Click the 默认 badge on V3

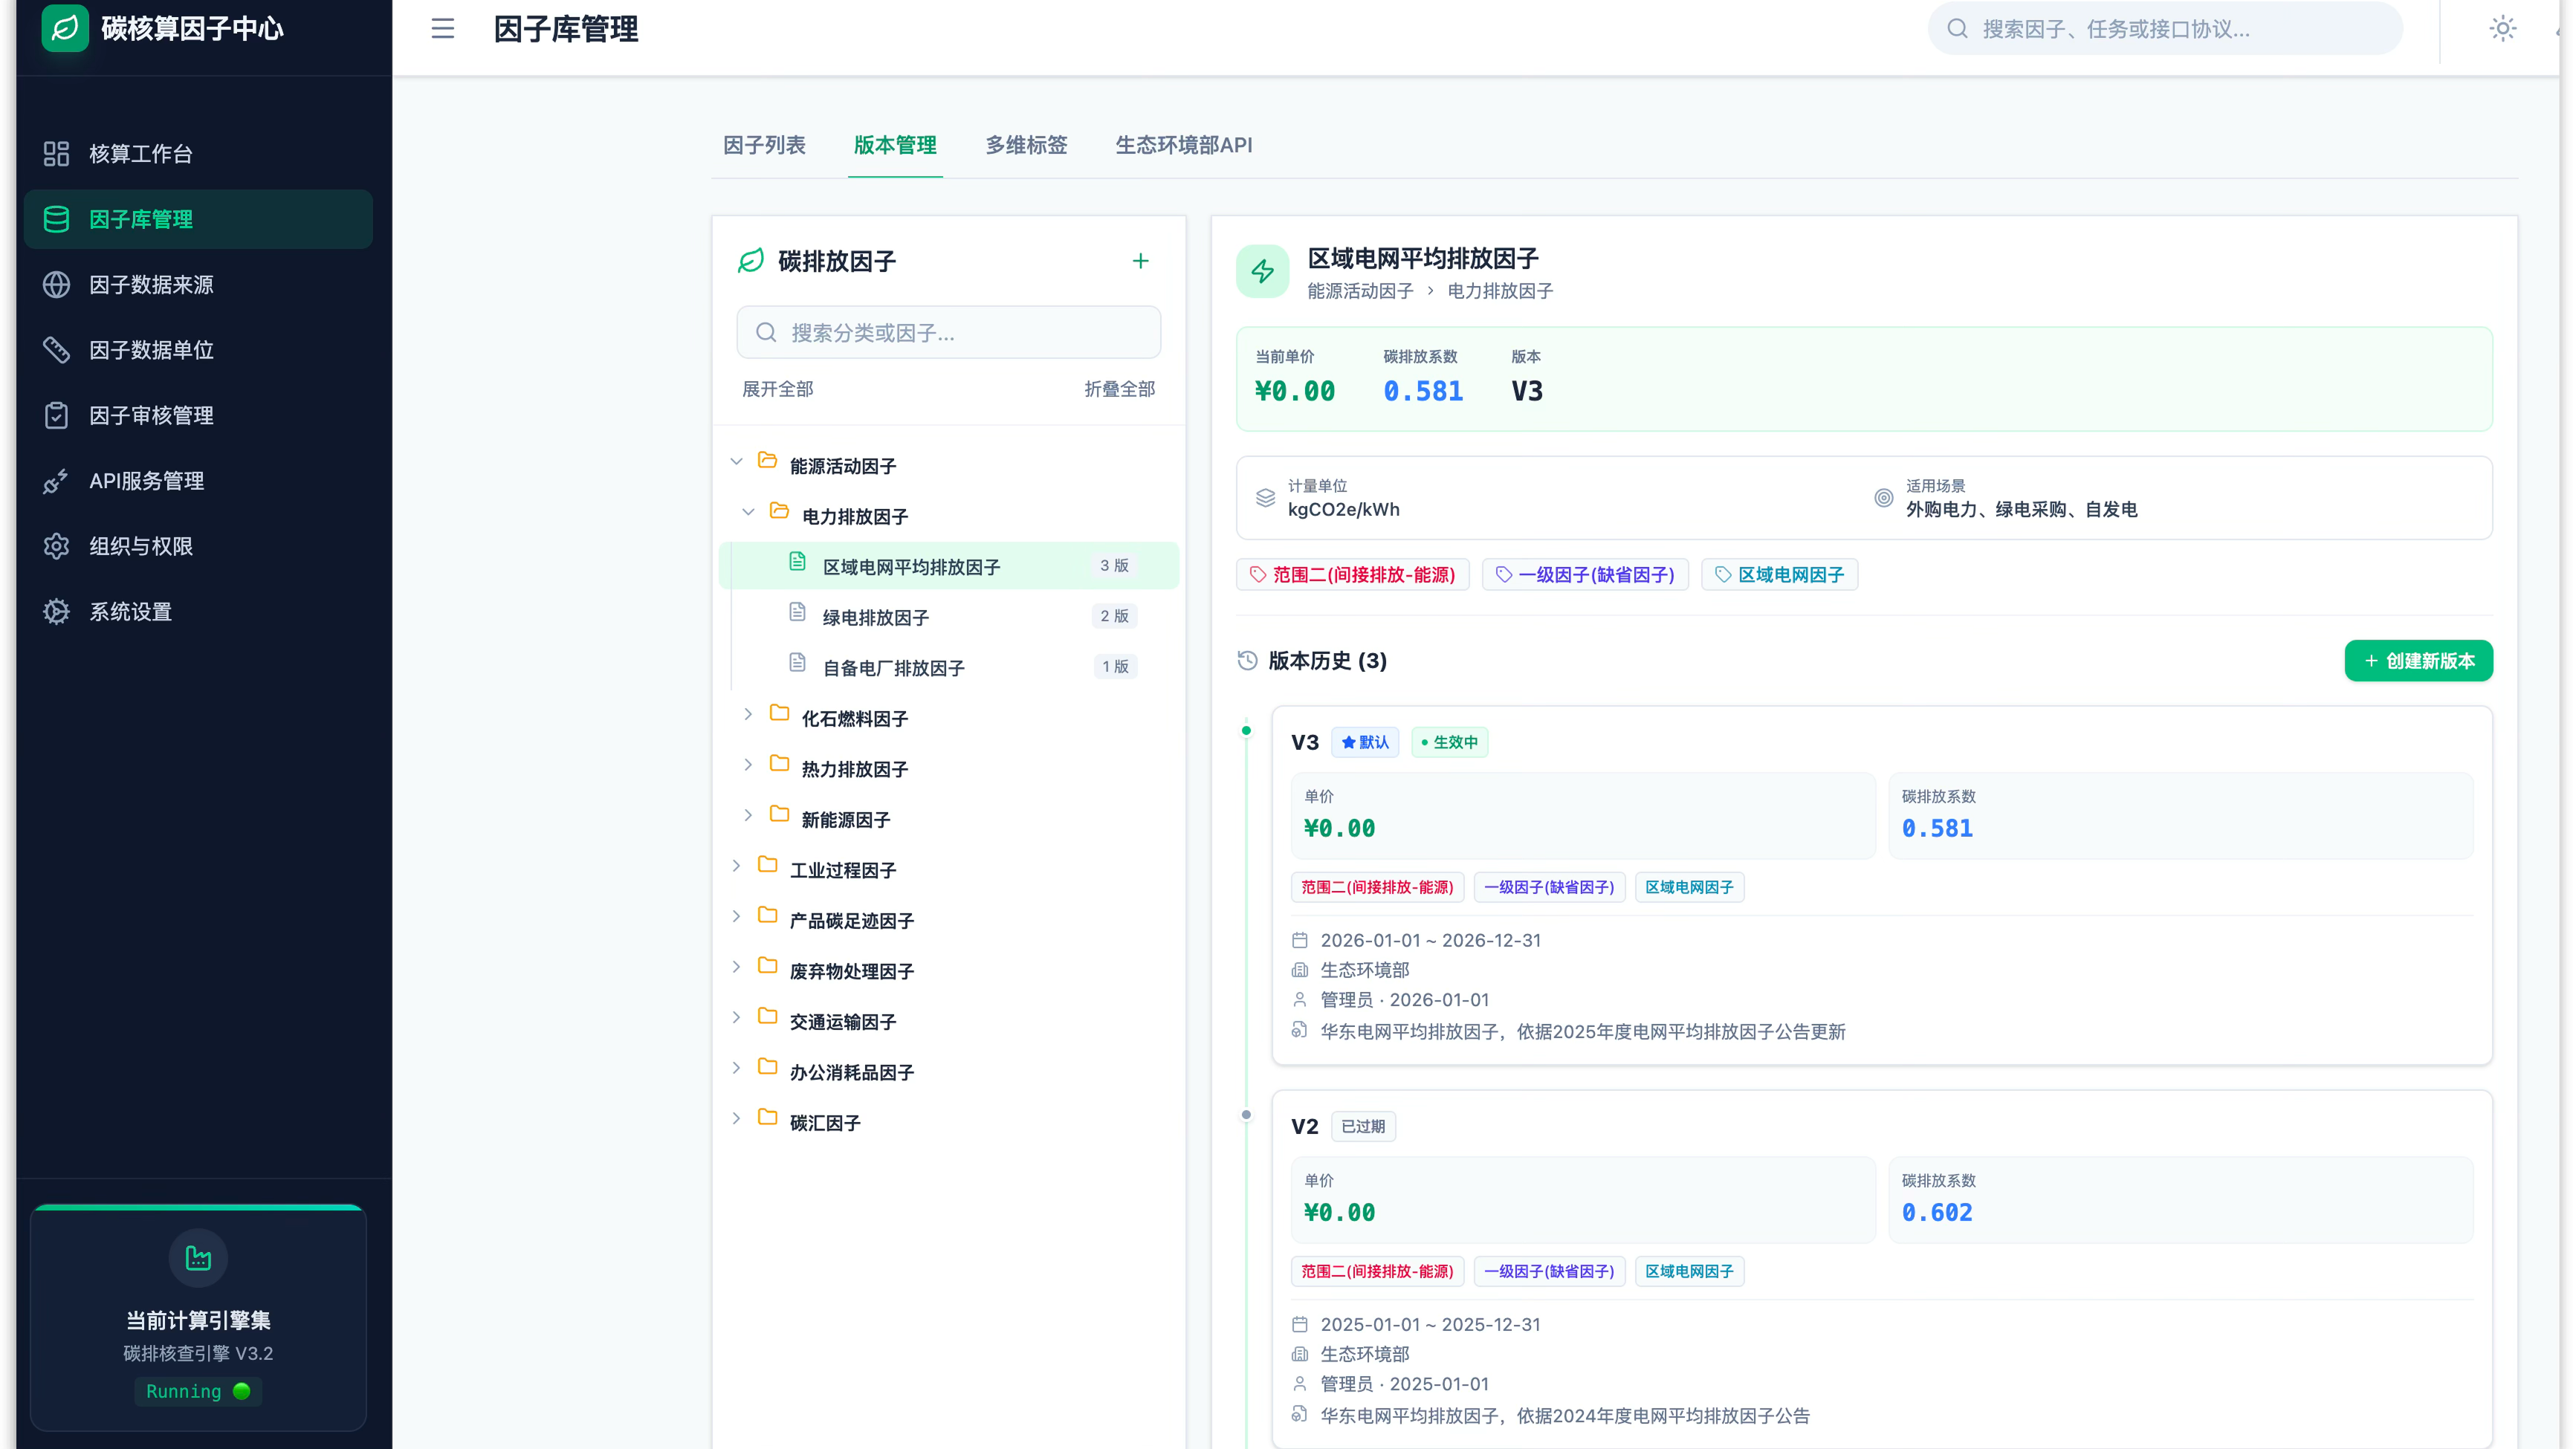tap(1365, 742)
